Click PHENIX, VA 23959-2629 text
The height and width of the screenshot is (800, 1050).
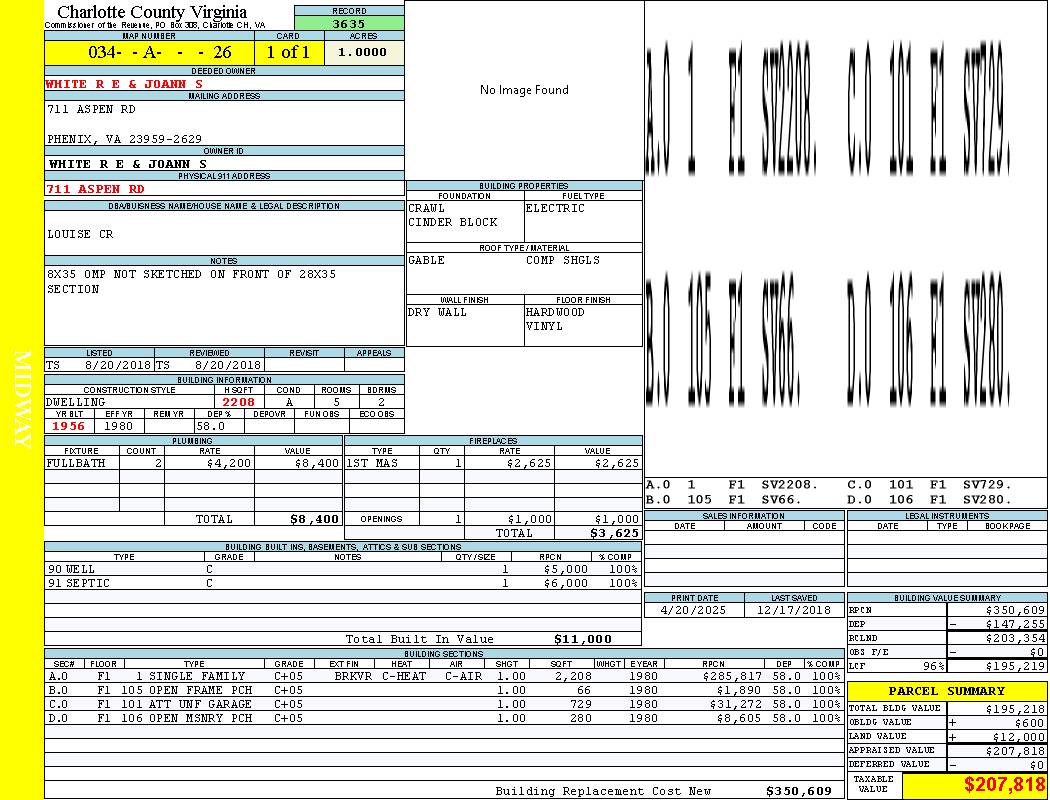tap(125, 139)
